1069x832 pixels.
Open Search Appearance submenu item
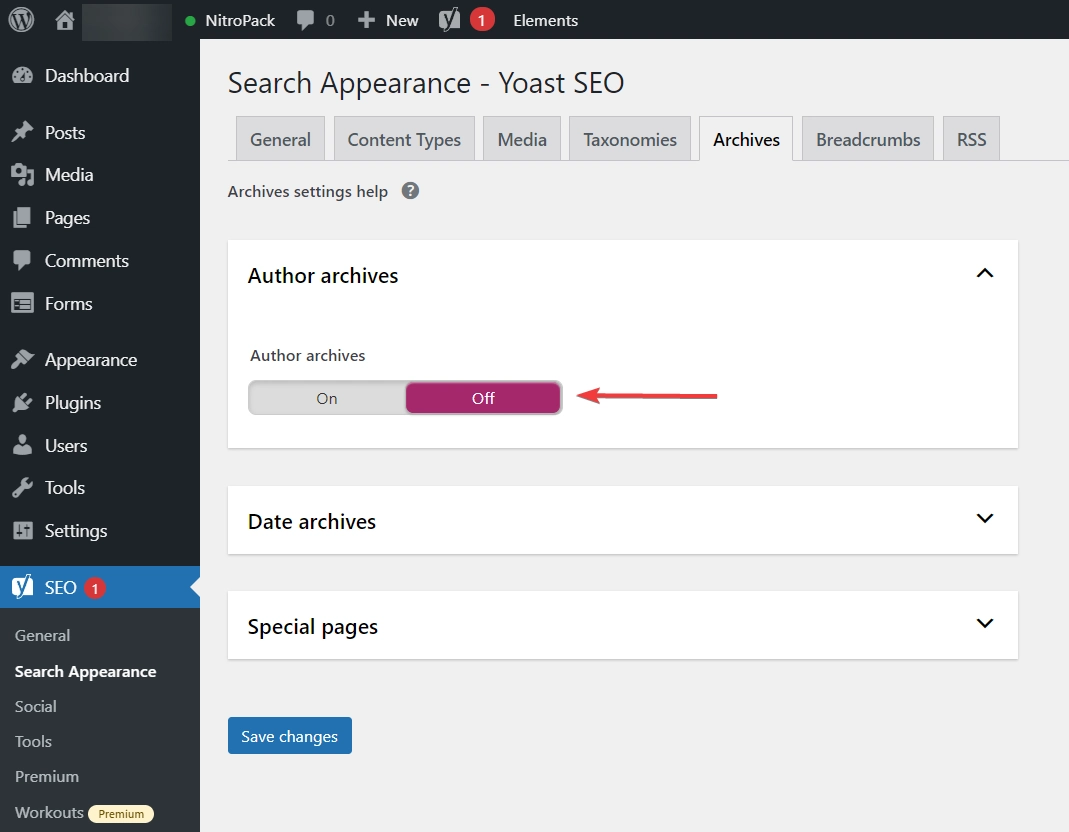pos(85,672)
